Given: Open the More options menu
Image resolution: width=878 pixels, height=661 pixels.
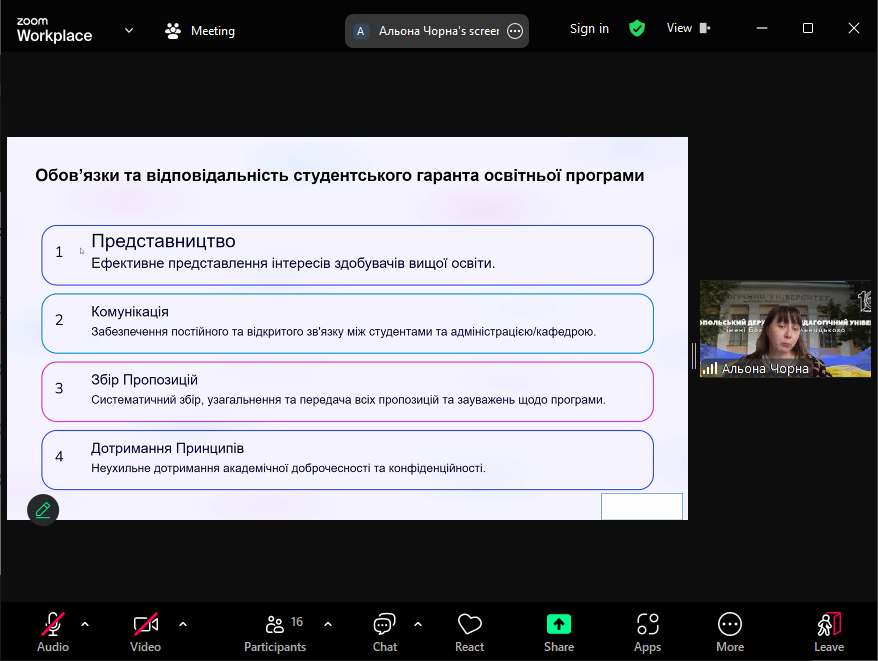Looking at the screenshot, I should 730,625.
